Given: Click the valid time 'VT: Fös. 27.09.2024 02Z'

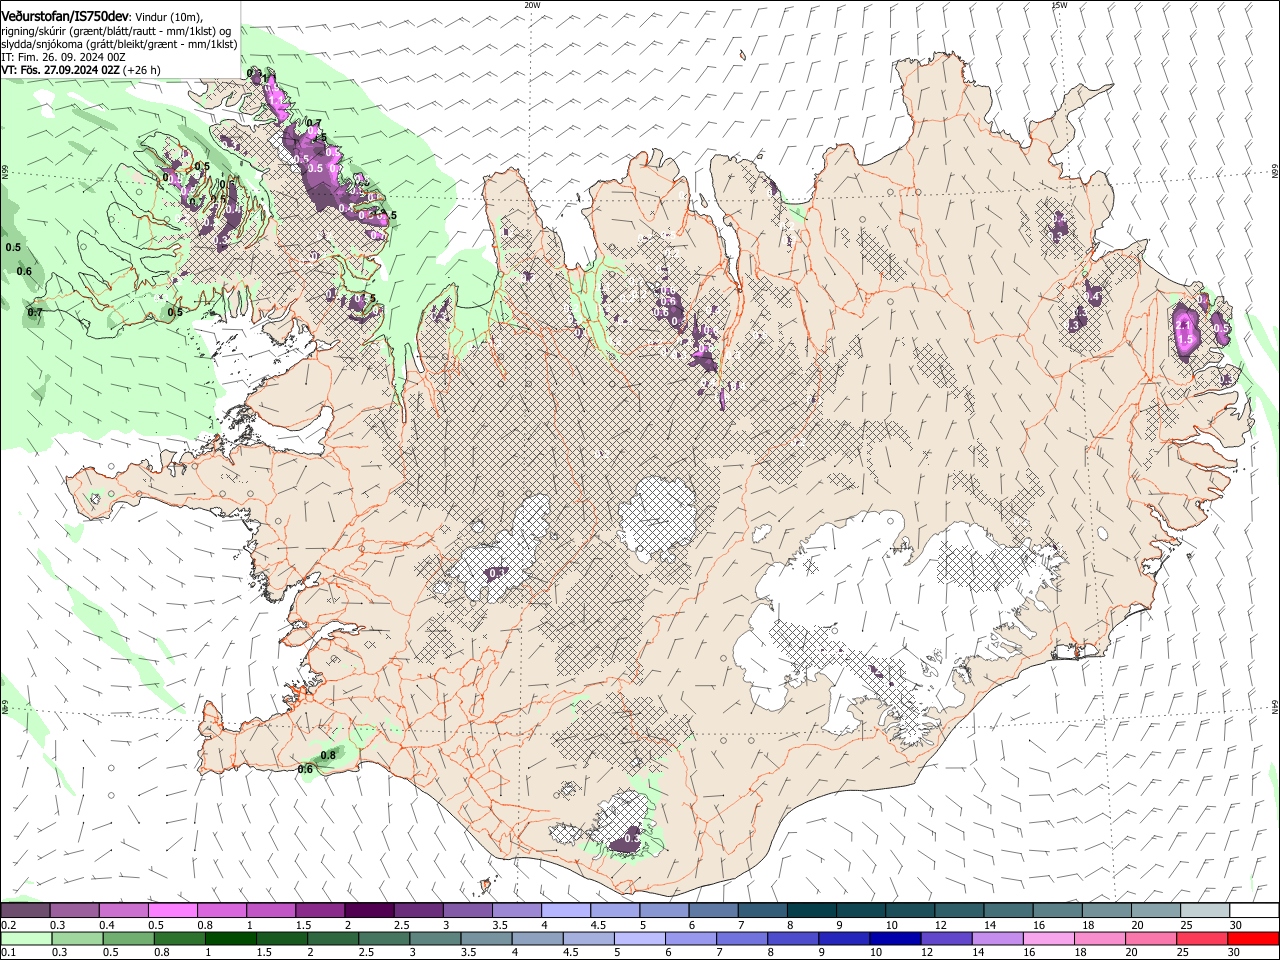Looking at the screenshot, I should 60,70.
